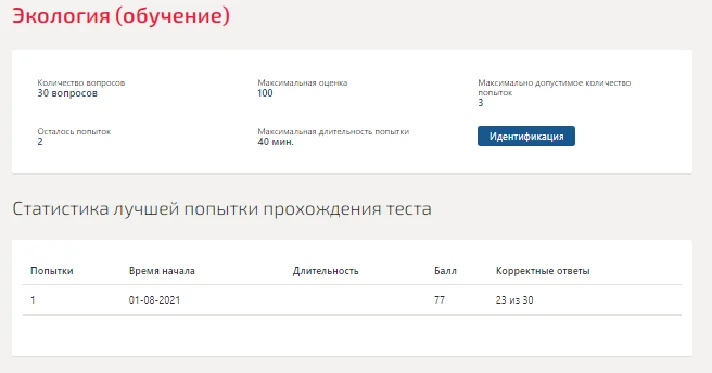Click the Максимальная длительность попытки label
The height and width of the screenshot is (373, 712).
[333, 131]
